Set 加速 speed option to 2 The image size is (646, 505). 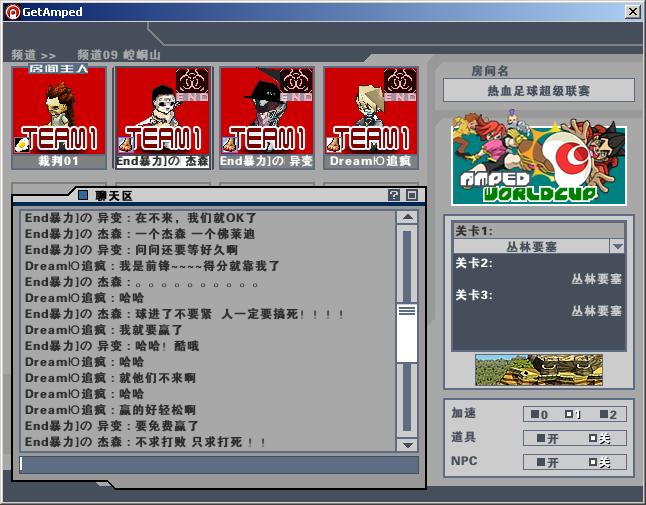click(x=609, y=415)
